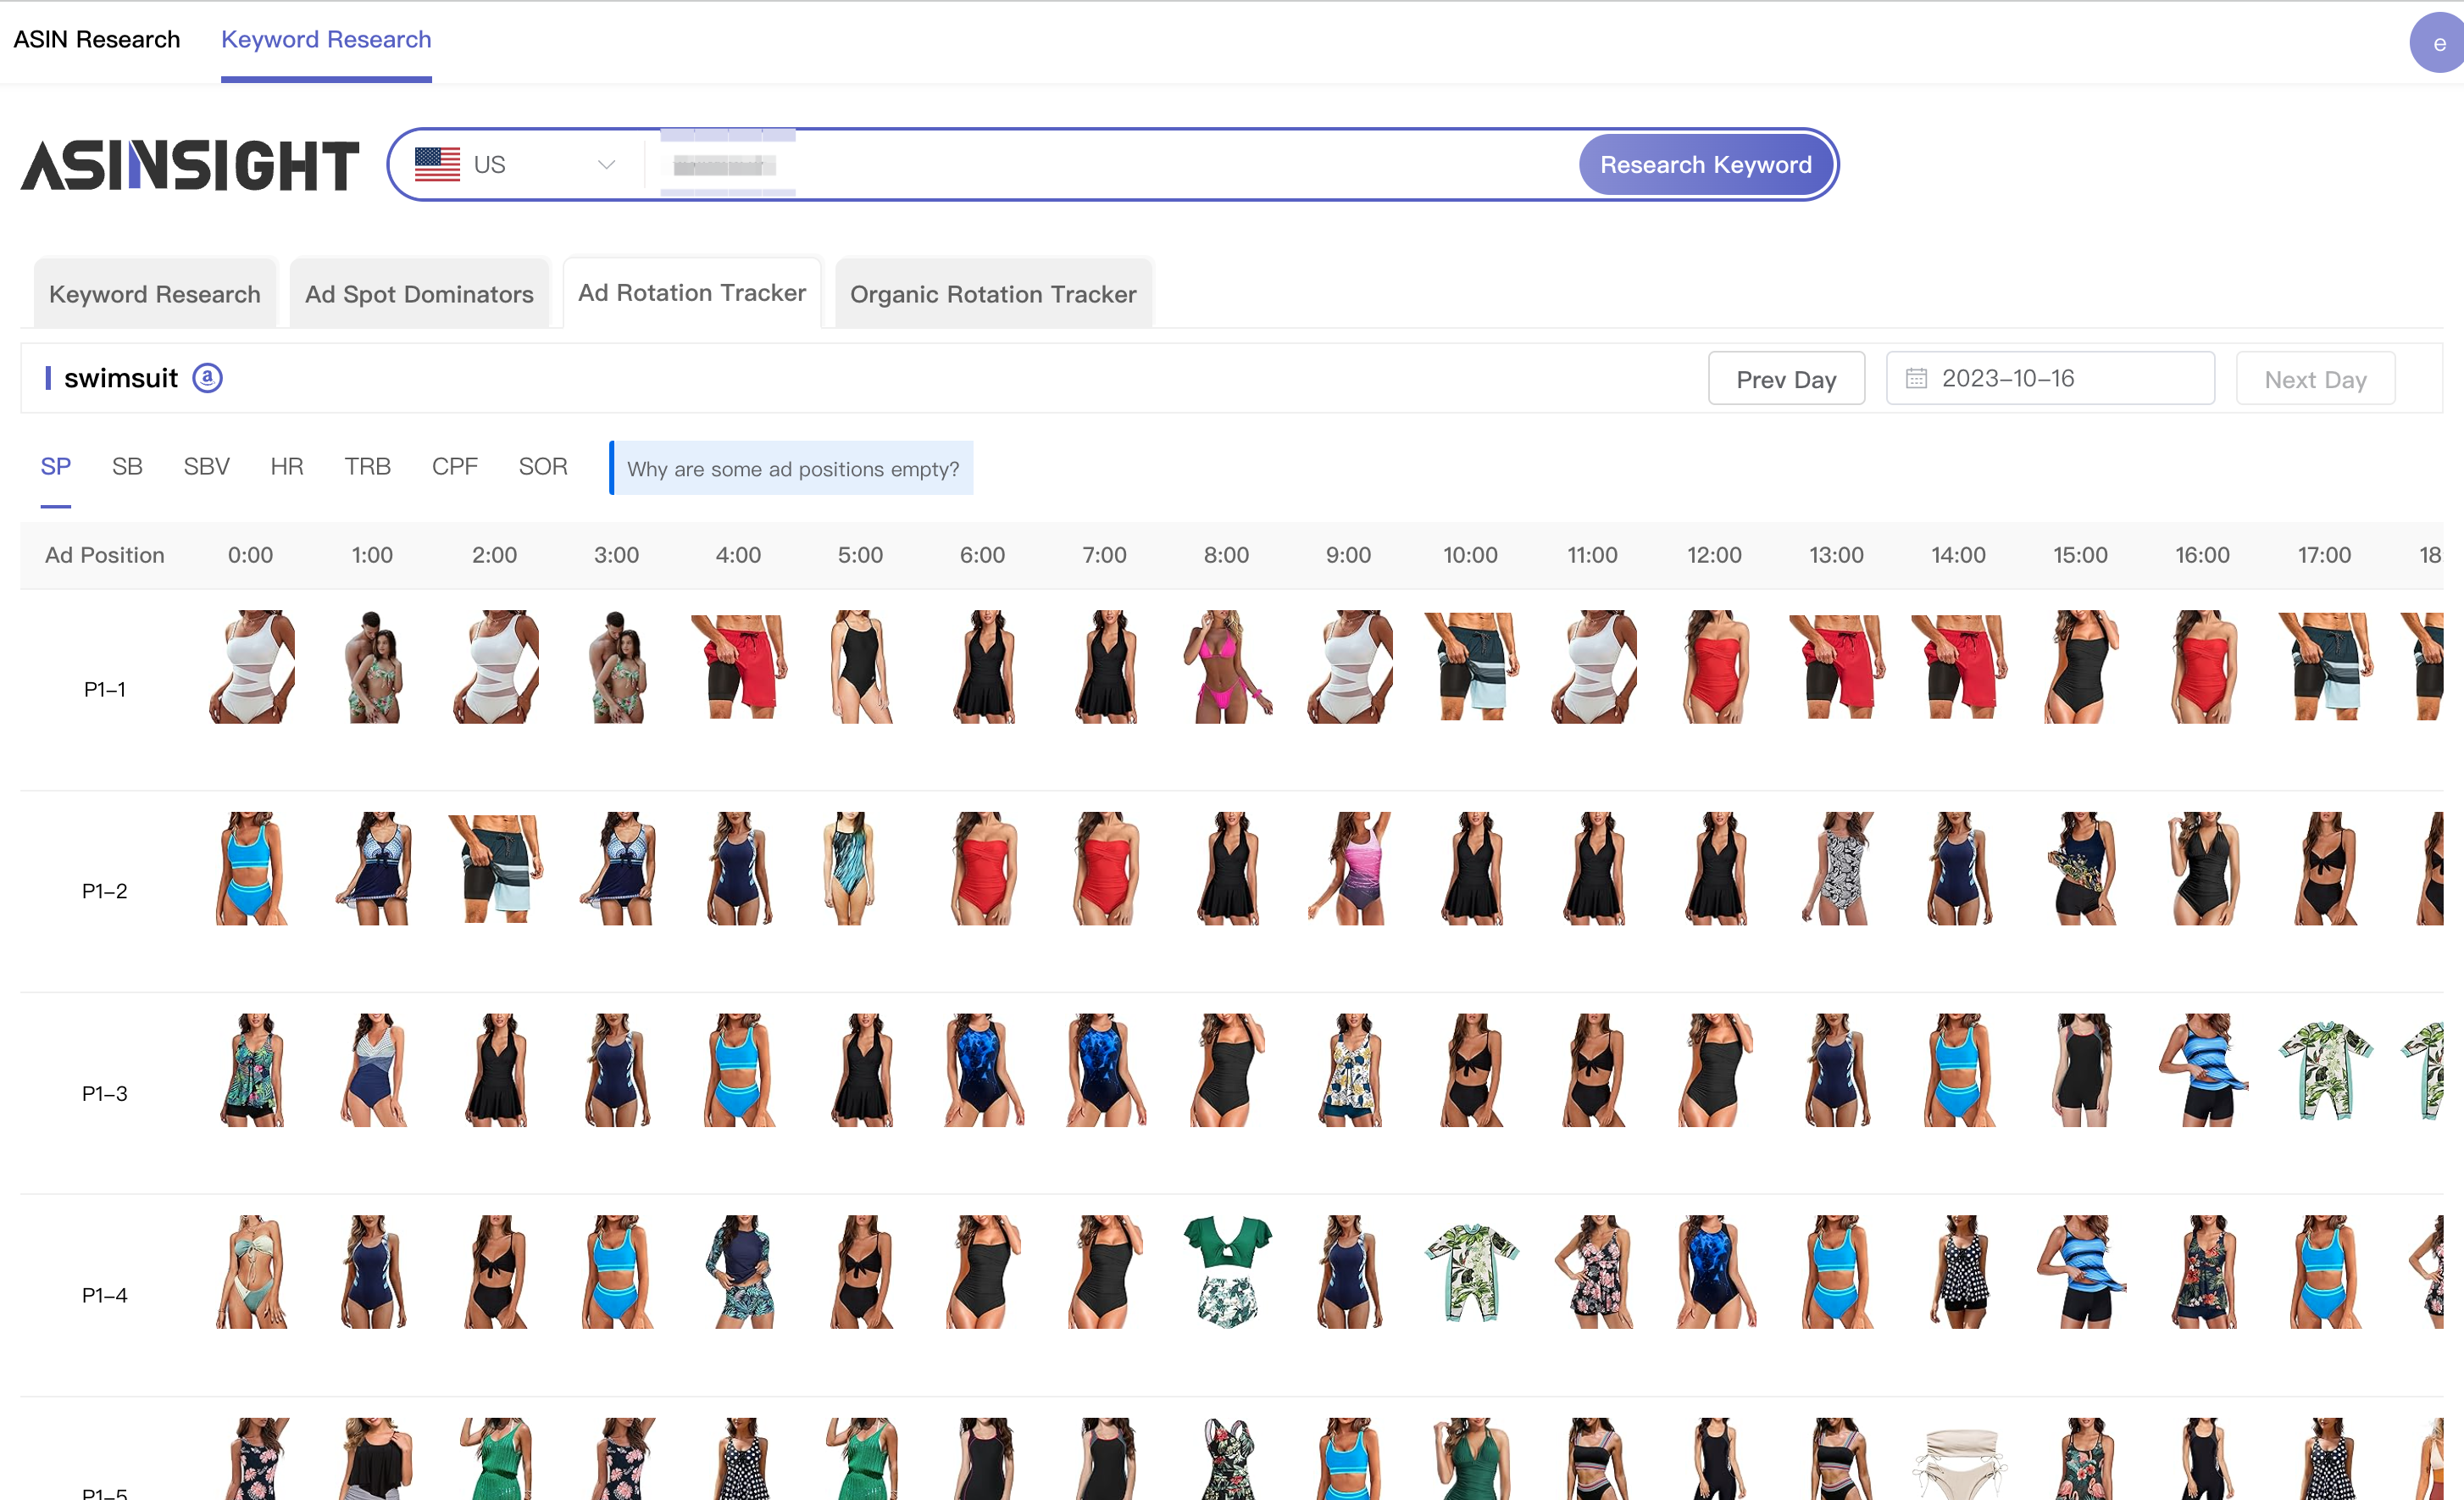This screenshot has width=2464, height=1500.
Task: Open P1-3 blue striped tankini at 16:00
Action: [x=2203, y=1070]
